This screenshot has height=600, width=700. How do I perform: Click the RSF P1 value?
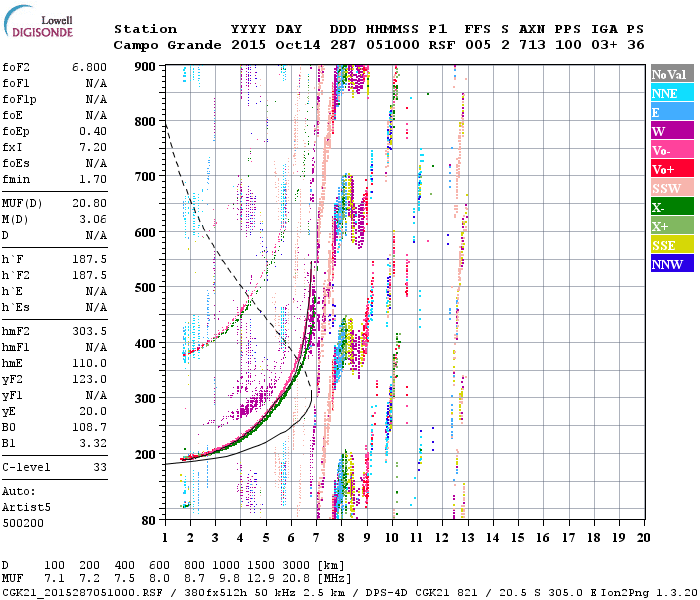tap(442, 45)
